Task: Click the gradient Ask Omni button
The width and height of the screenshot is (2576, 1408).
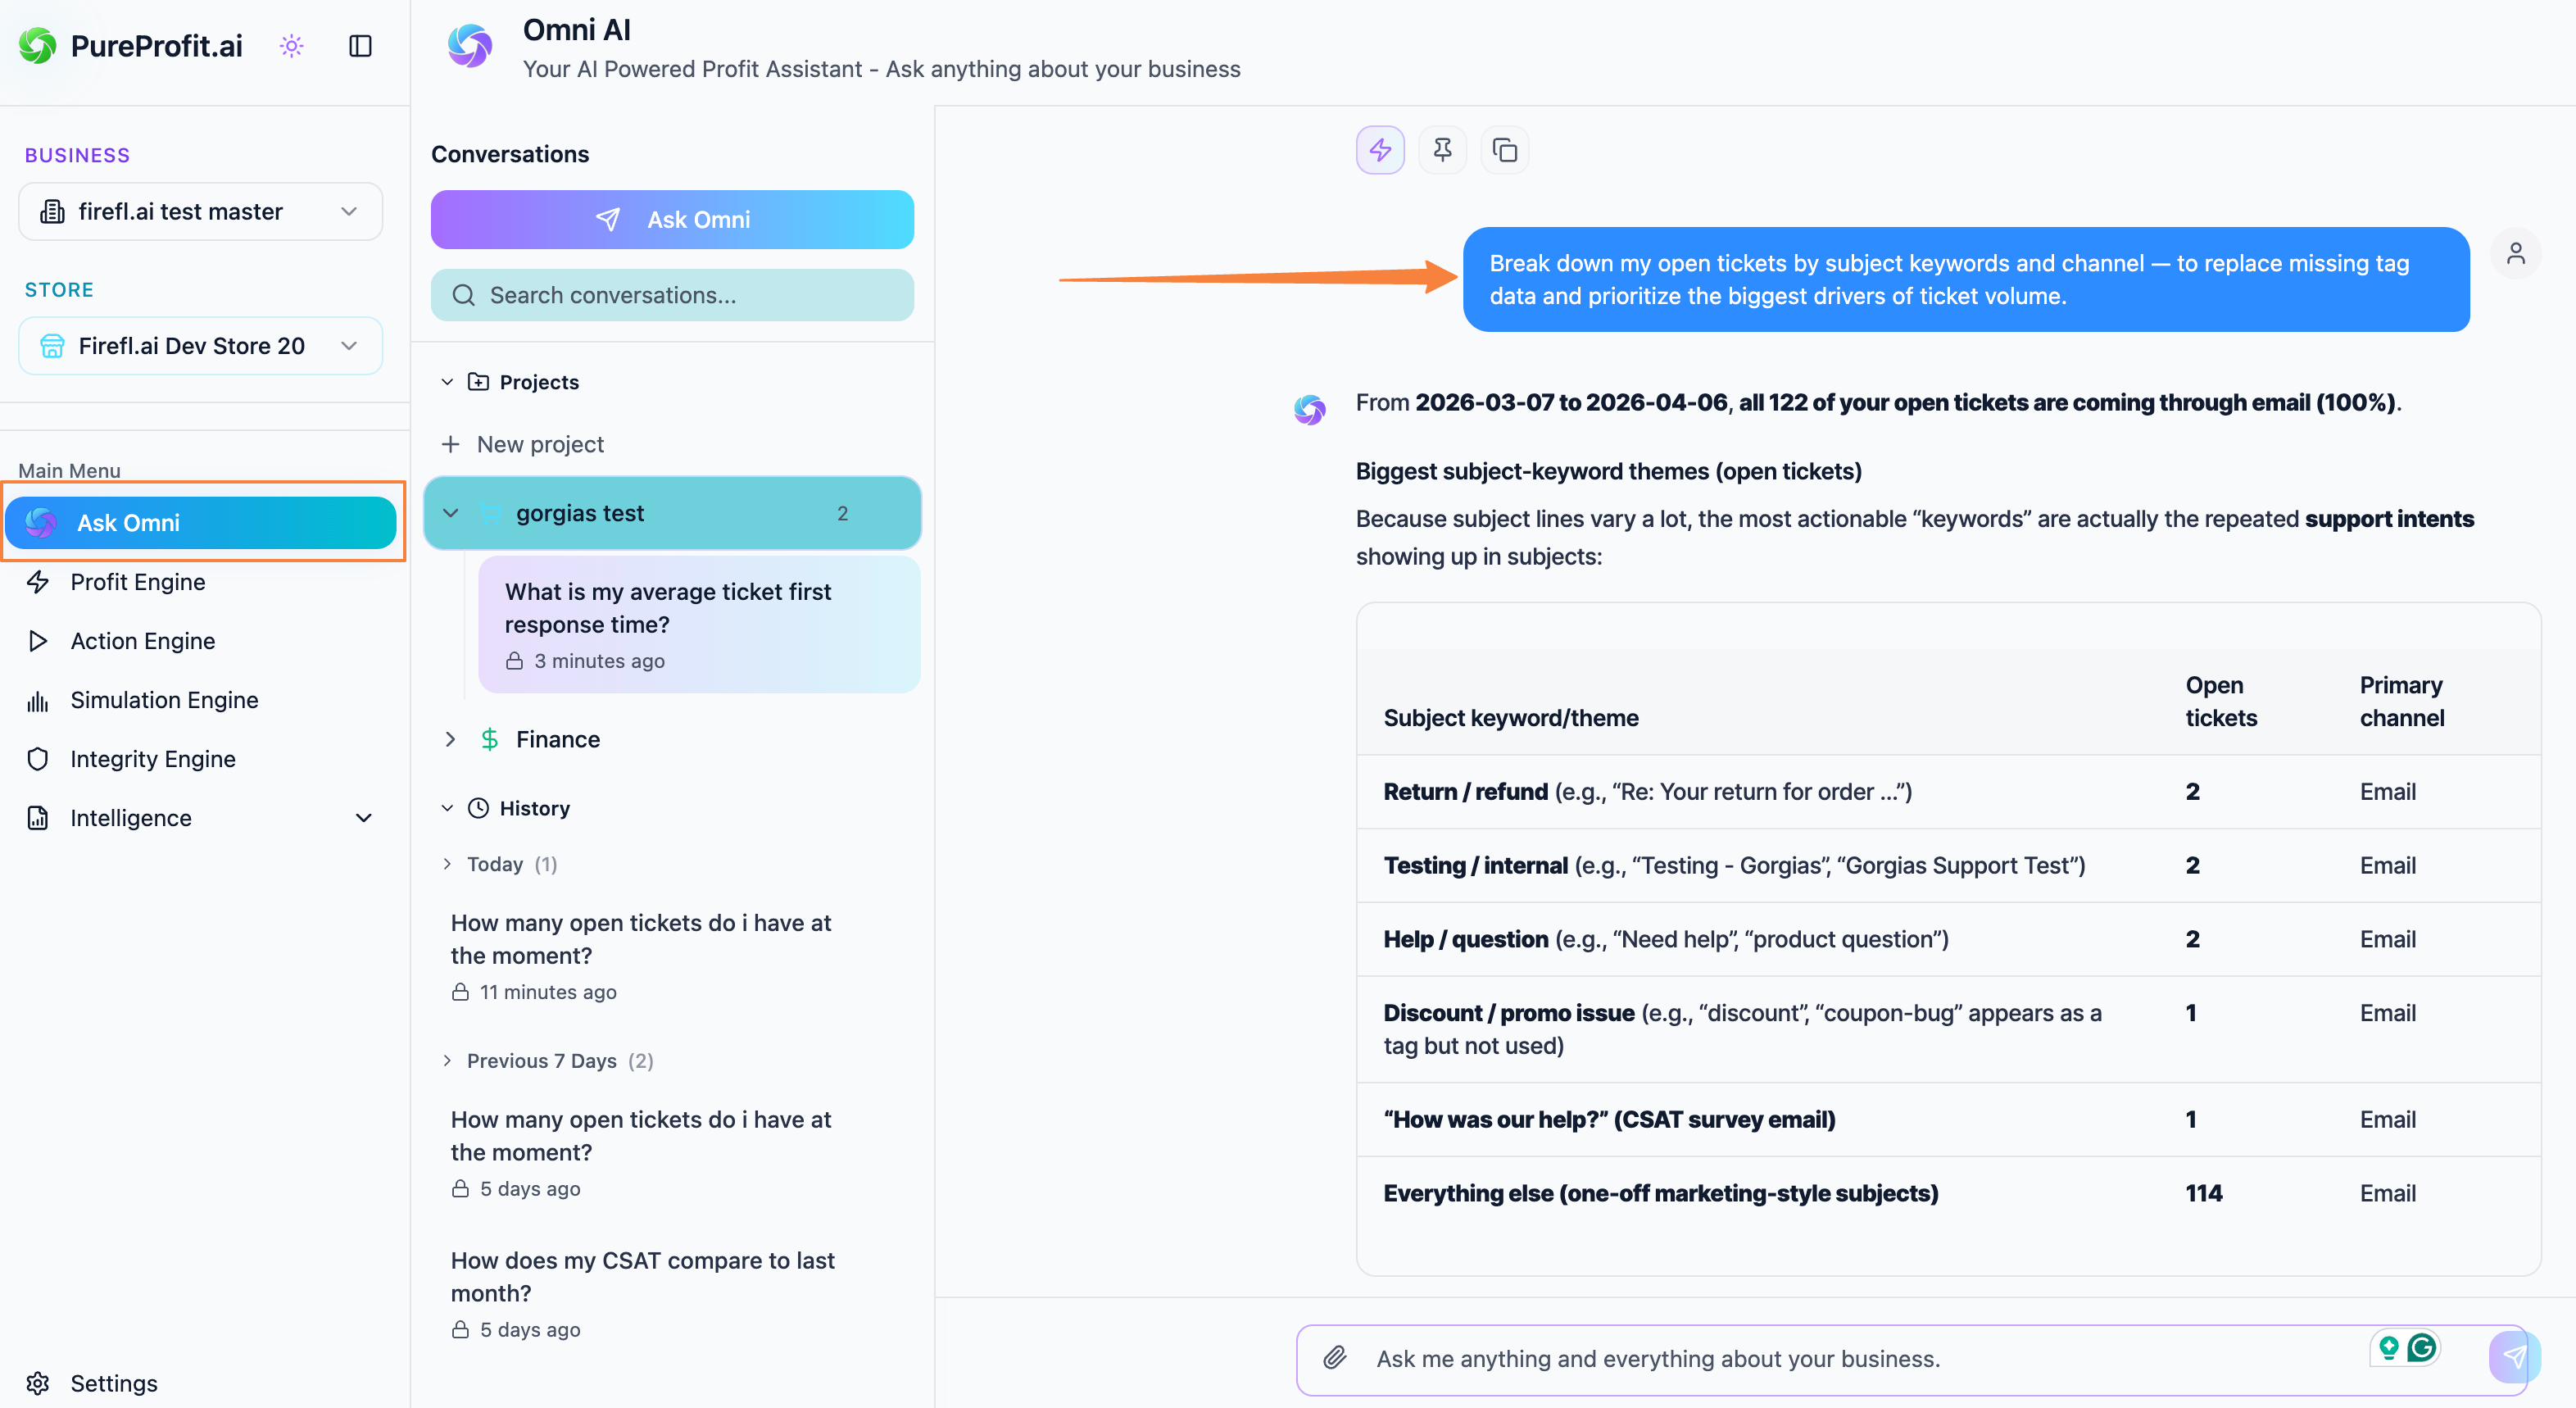Action: [672, 220]
